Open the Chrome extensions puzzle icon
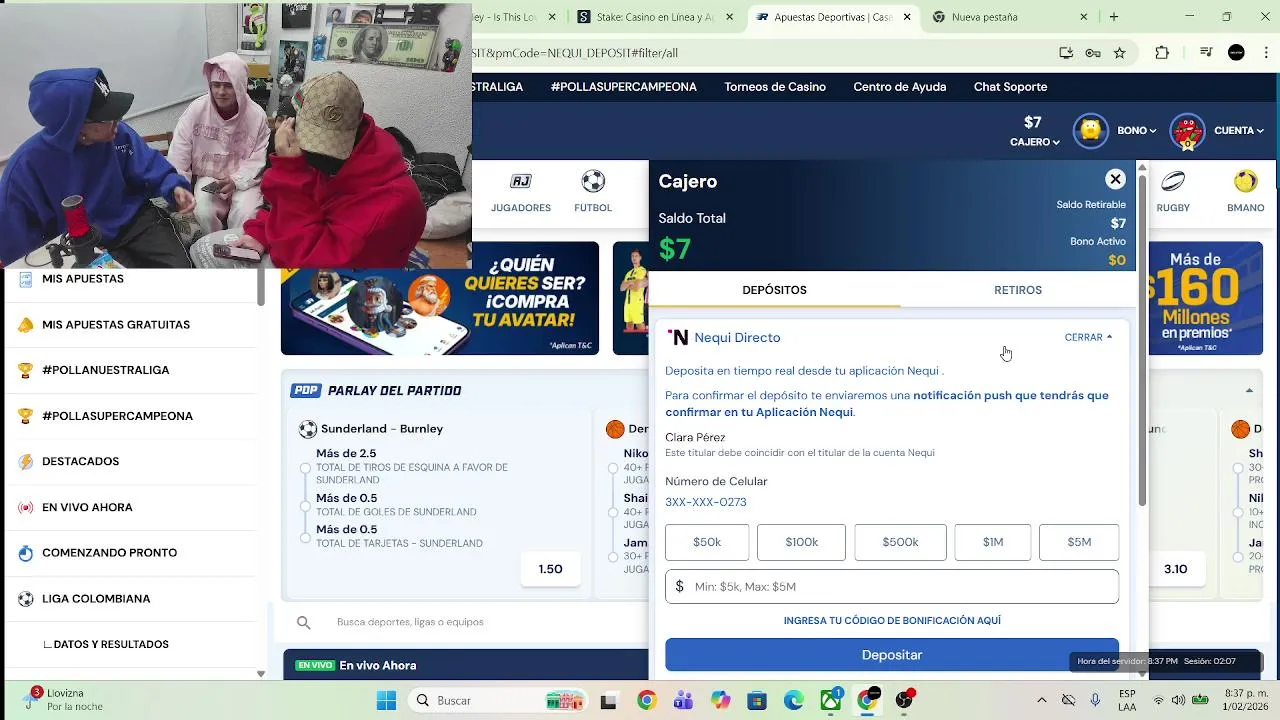 click(1162, 53)
